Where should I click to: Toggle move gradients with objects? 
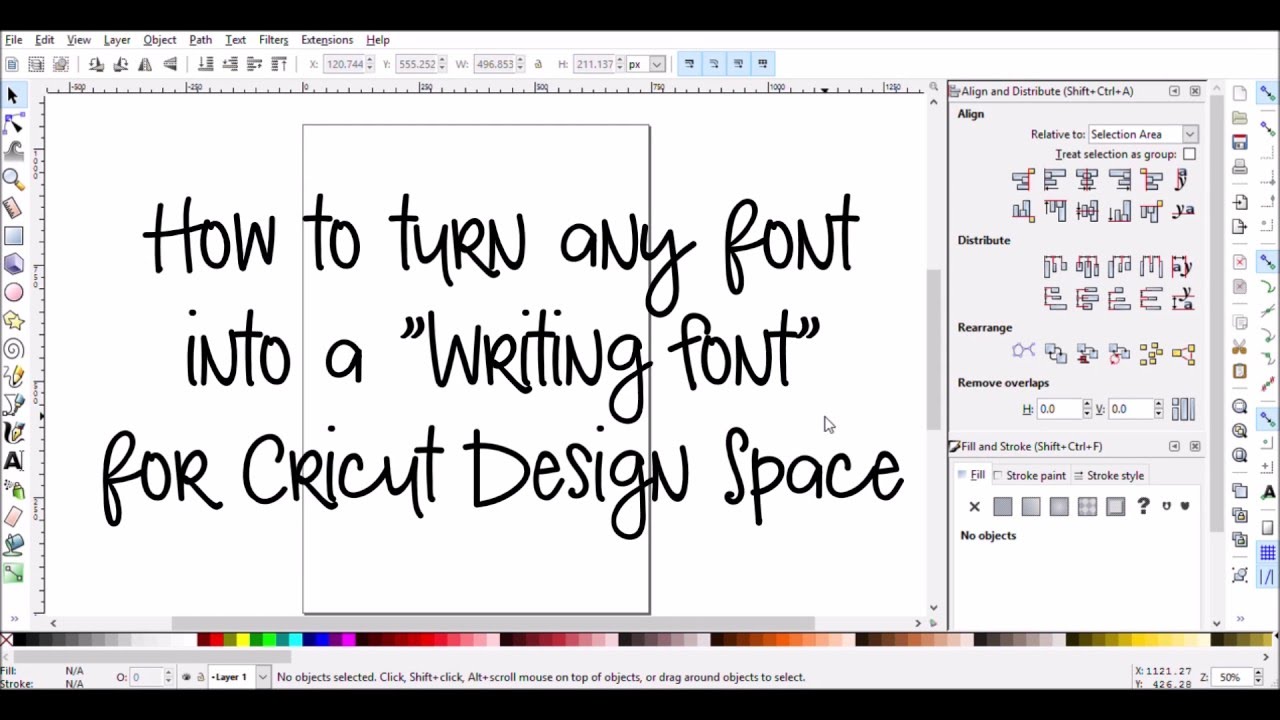coord(738,64)
